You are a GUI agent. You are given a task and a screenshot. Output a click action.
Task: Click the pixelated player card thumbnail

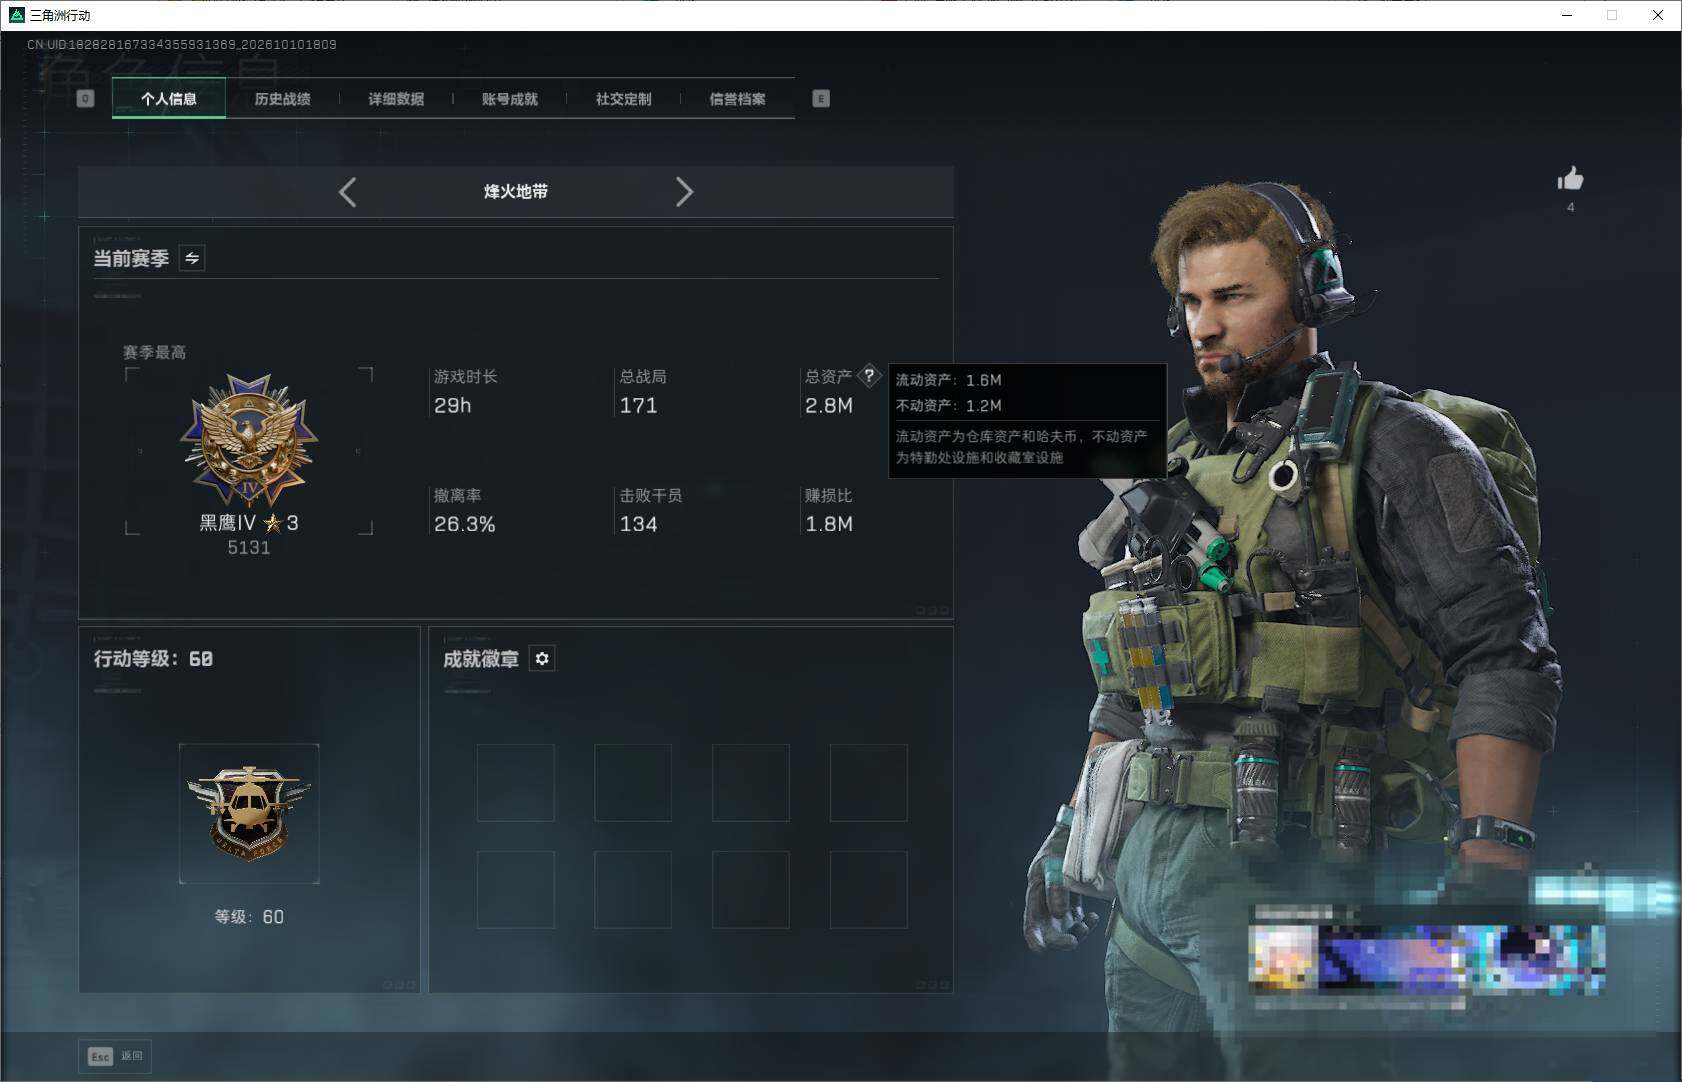point(1427,956)
